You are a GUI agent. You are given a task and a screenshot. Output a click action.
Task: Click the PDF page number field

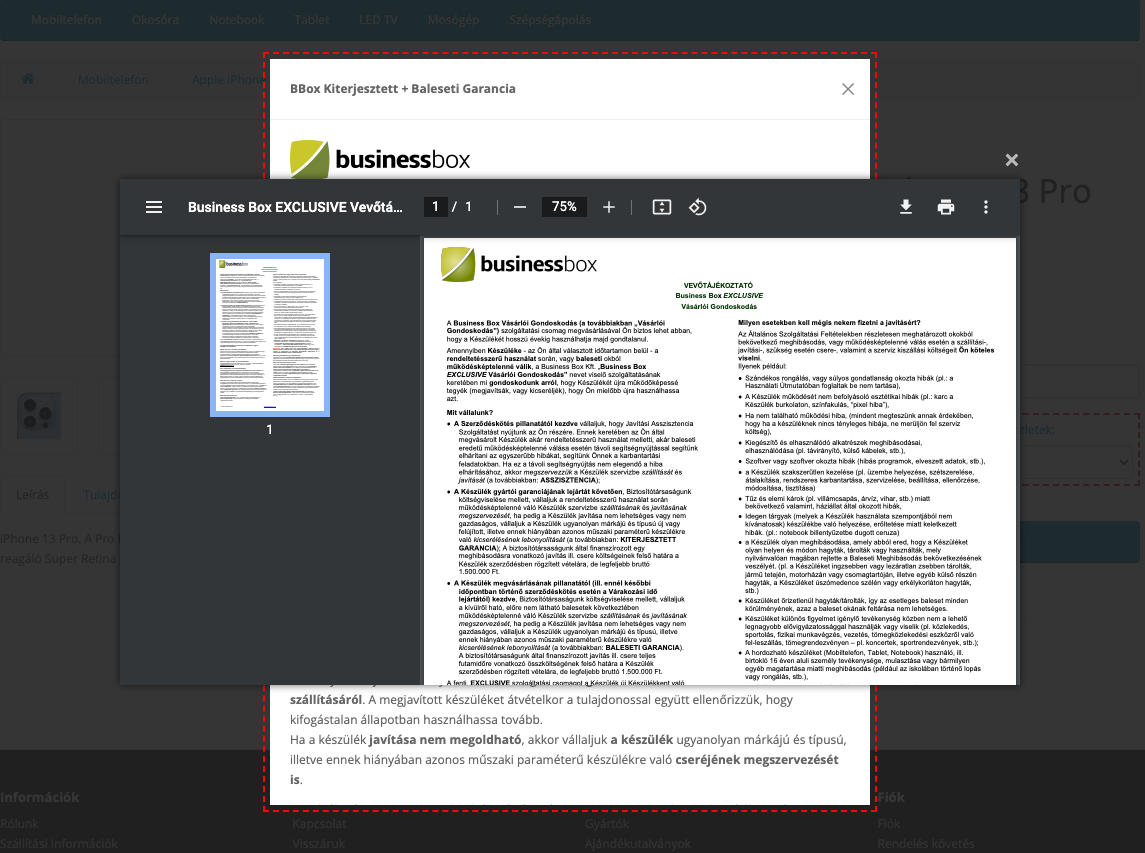tap(435, 207)
